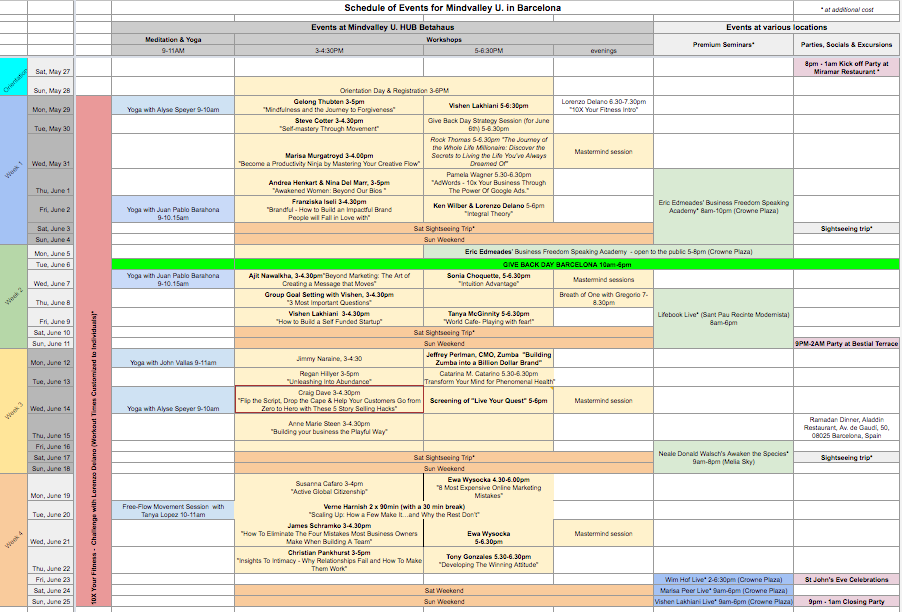The height and width of the screenshot is (612, 902).
Task: Click the '9-11AM' time header
Action: 173,51
